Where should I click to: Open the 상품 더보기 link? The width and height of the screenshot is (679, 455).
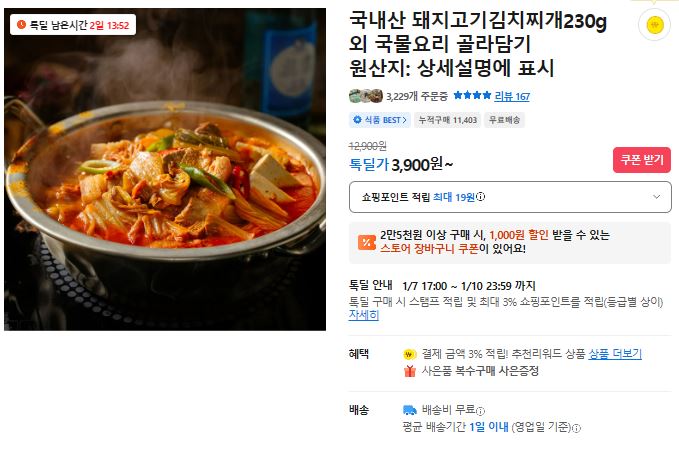tap(615, 354)
